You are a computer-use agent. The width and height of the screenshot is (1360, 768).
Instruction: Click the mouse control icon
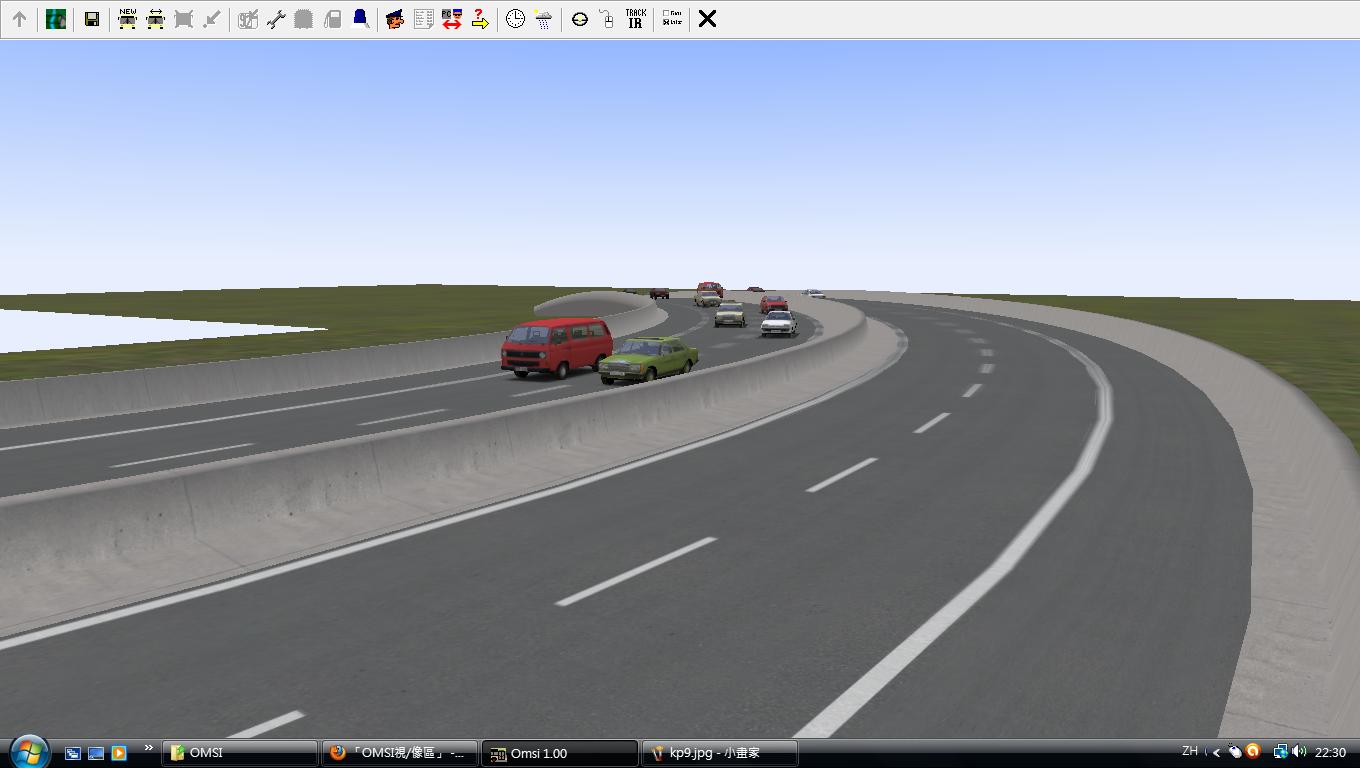[607, 19]
